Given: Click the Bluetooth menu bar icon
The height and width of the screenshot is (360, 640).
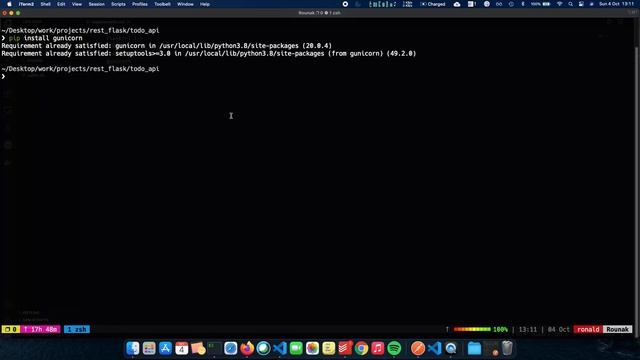Looking at the screenshot, I should click(x=522, y=4).
